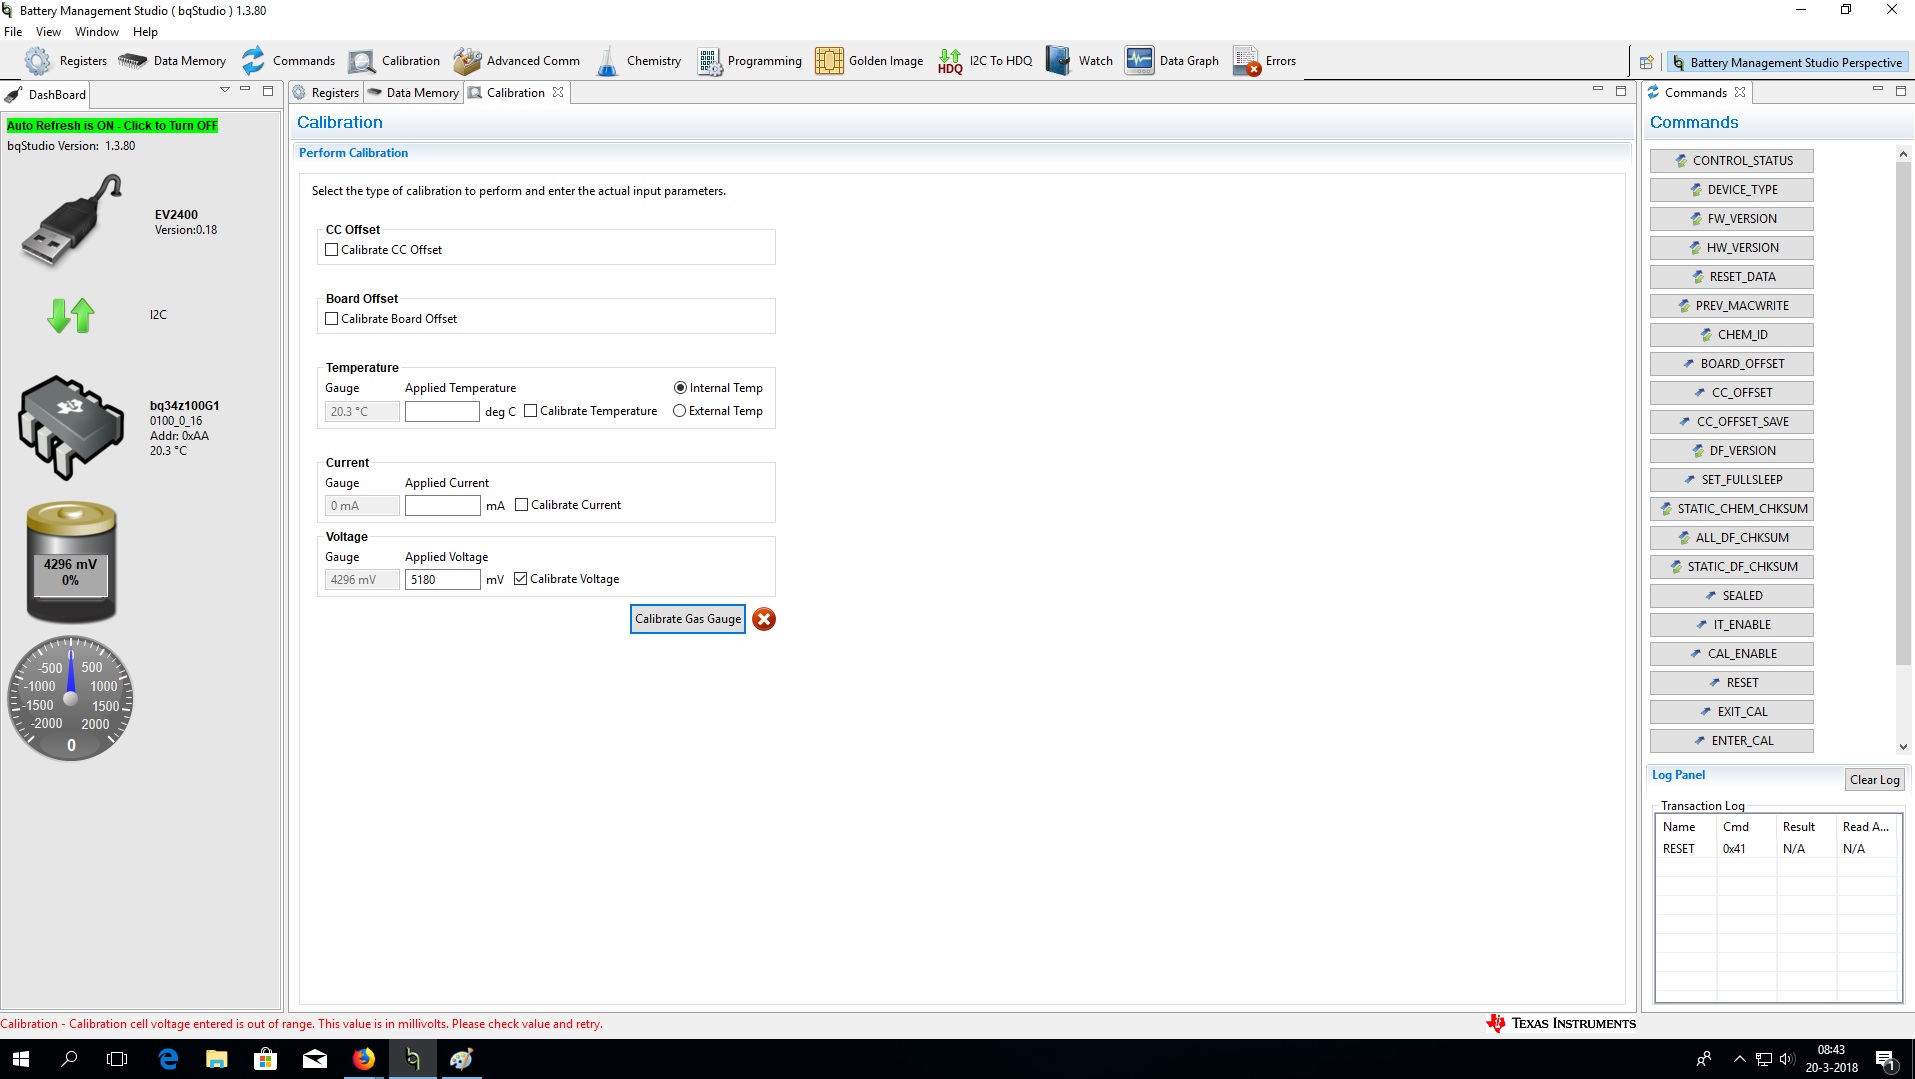
Task: Select External Temp radio button
Action: 680,411
